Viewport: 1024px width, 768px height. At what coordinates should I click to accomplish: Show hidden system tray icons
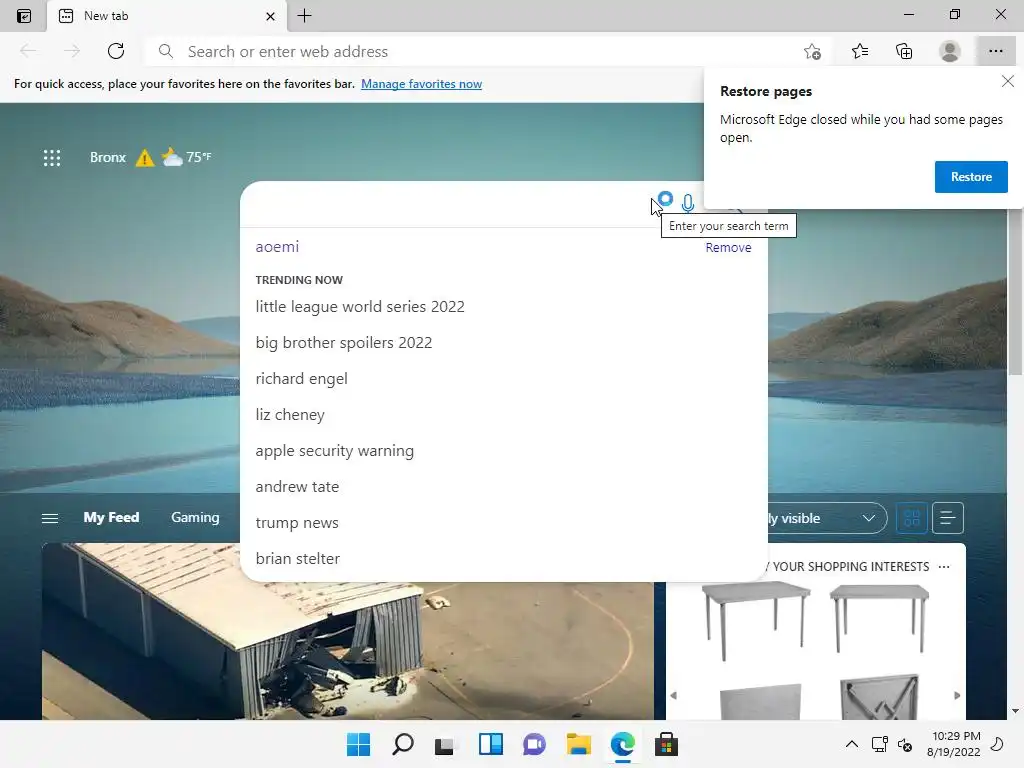[x=852, y=744]
